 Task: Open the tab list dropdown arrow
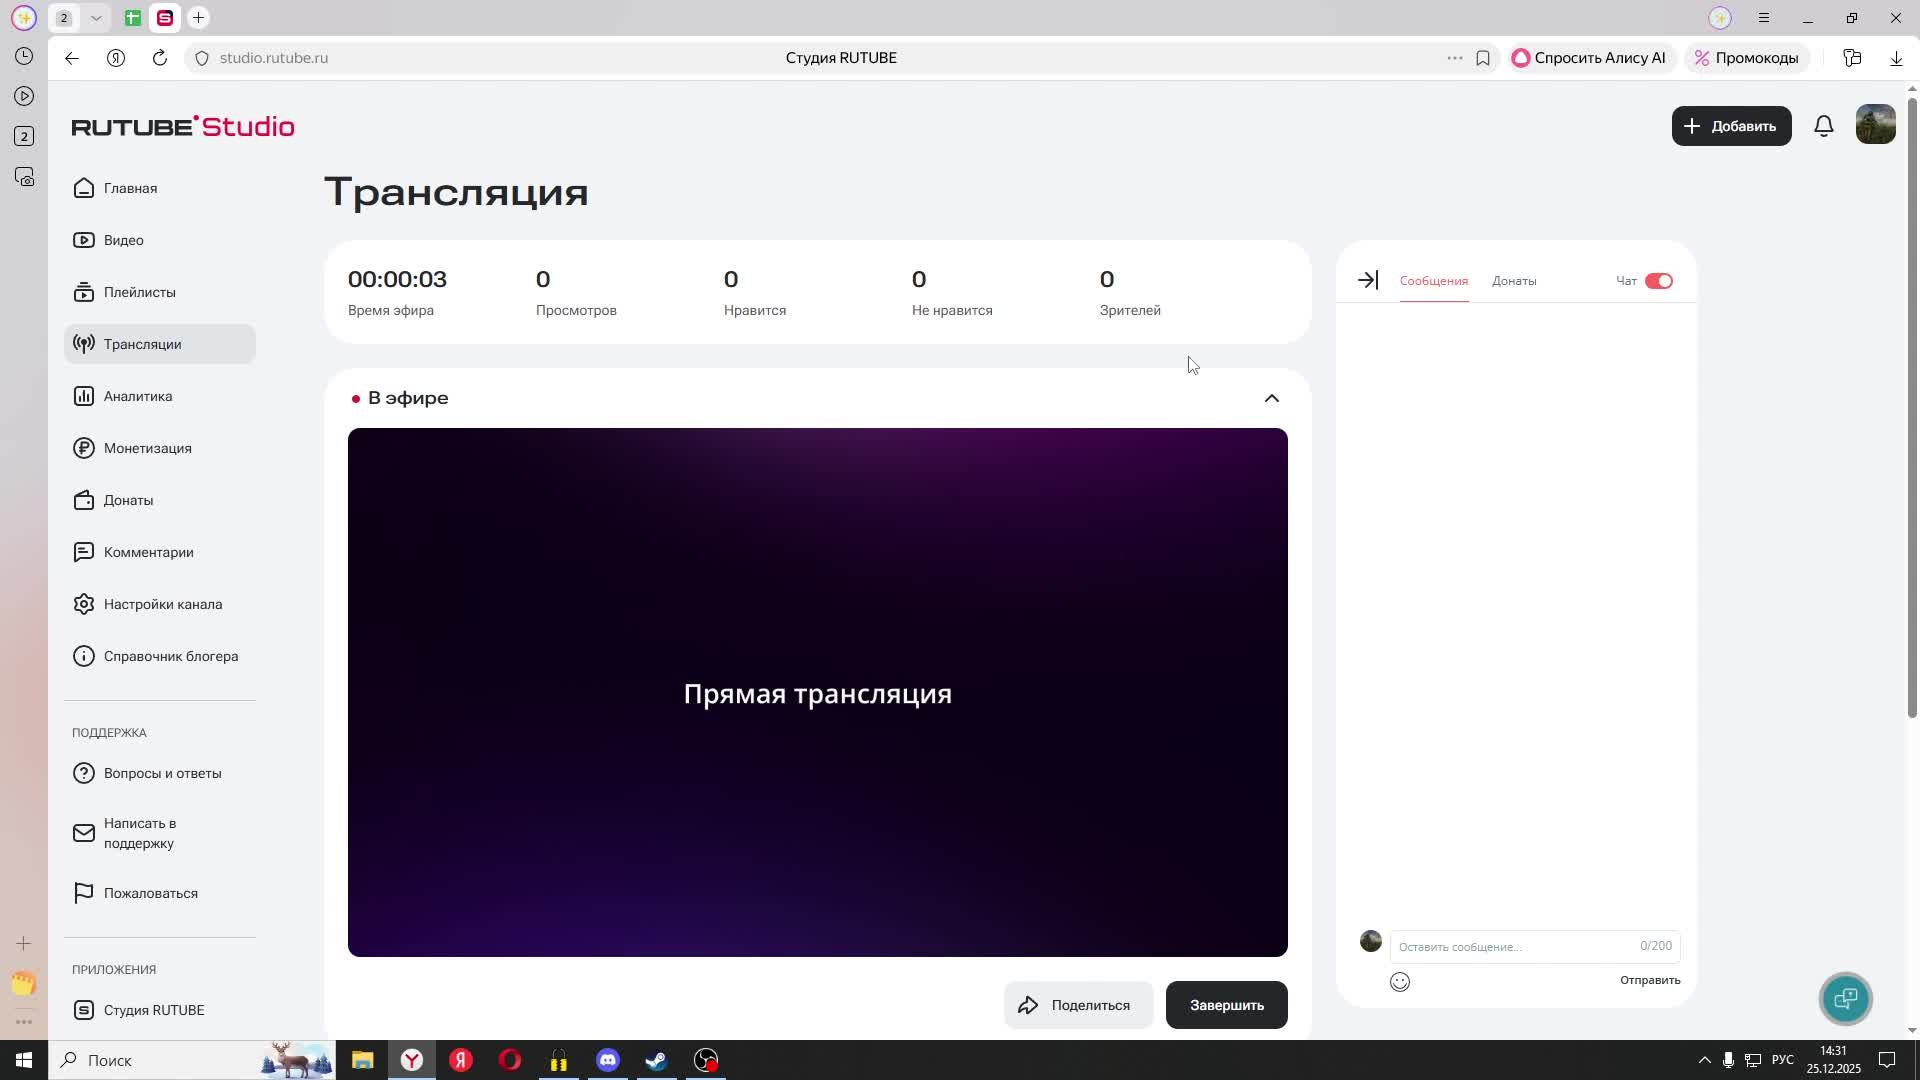pos(96,18)
